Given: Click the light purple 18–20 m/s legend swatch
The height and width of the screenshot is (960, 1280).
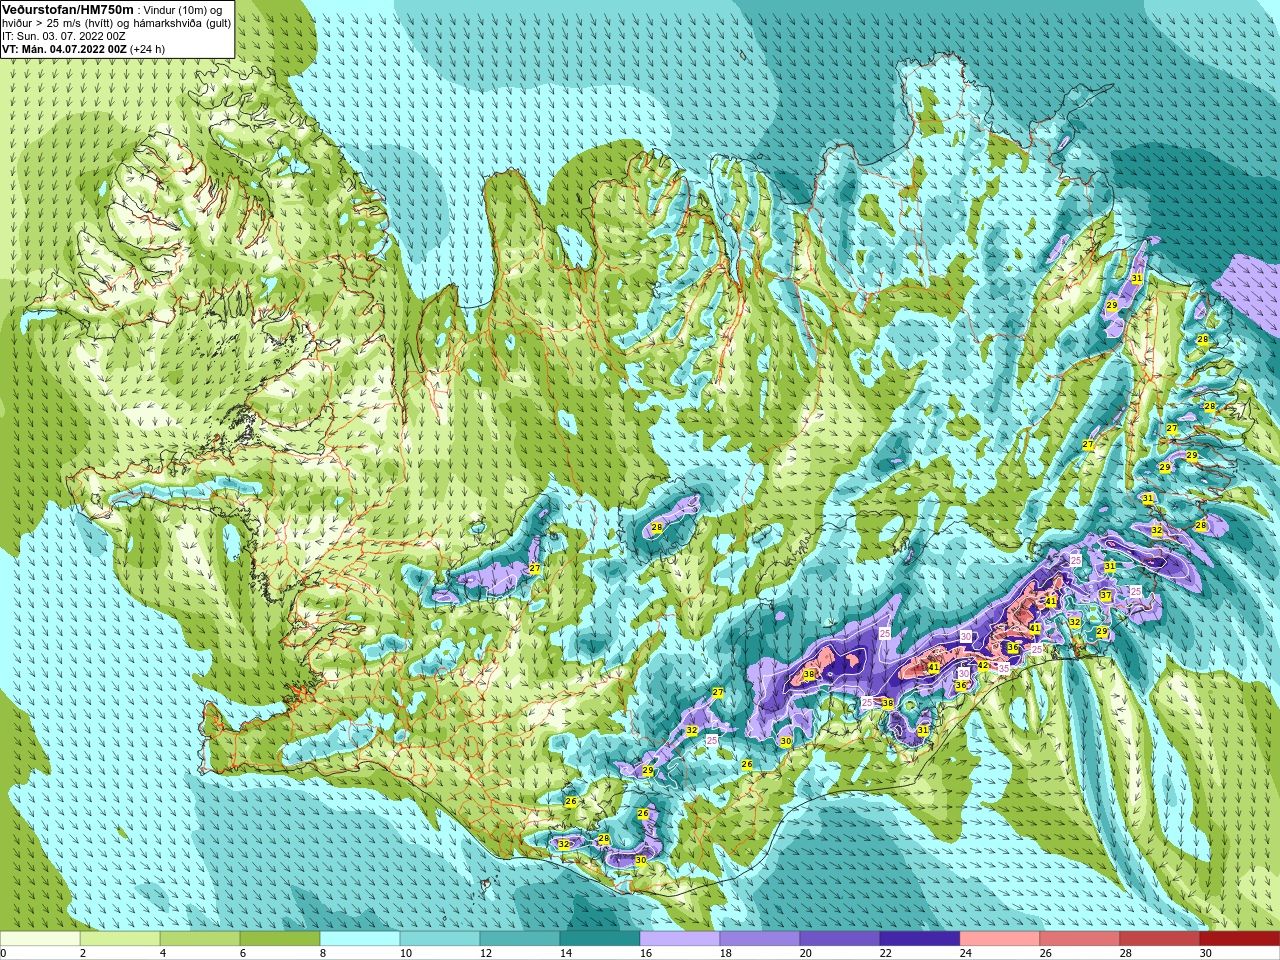Looking at the screenshot, I should tap(760, 939).
